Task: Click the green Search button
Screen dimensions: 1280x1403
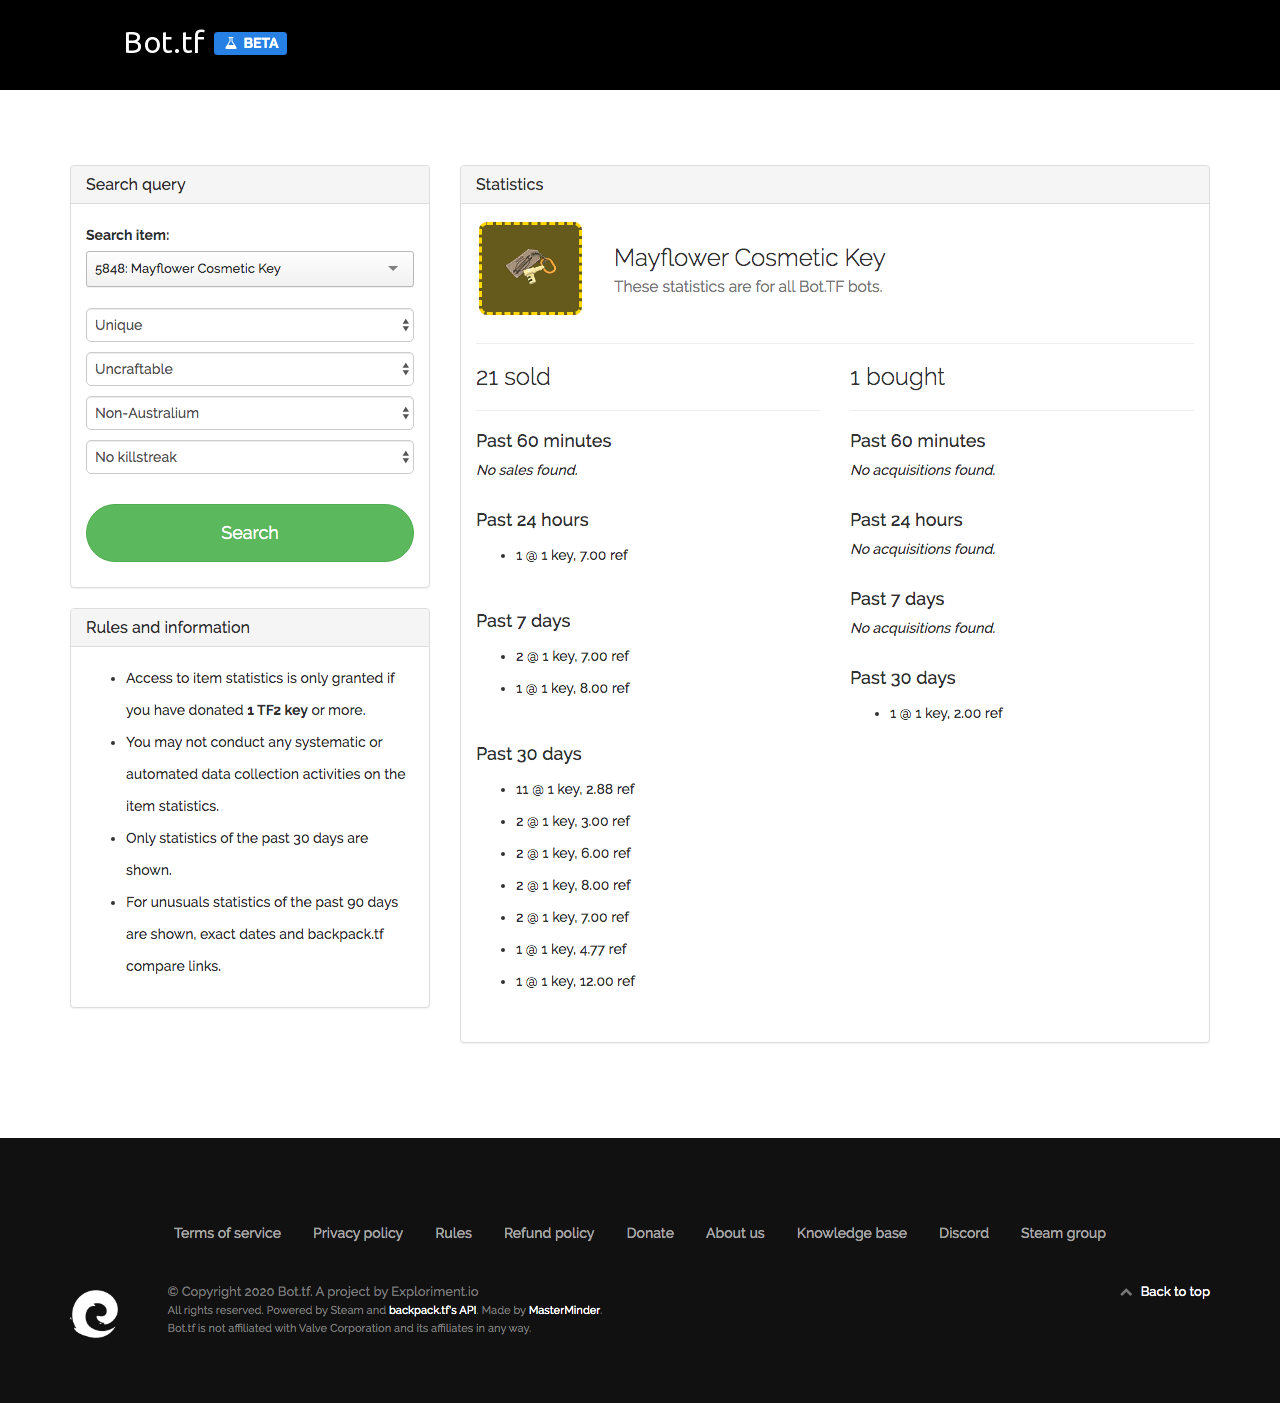Action: click(x=250, y=533)
